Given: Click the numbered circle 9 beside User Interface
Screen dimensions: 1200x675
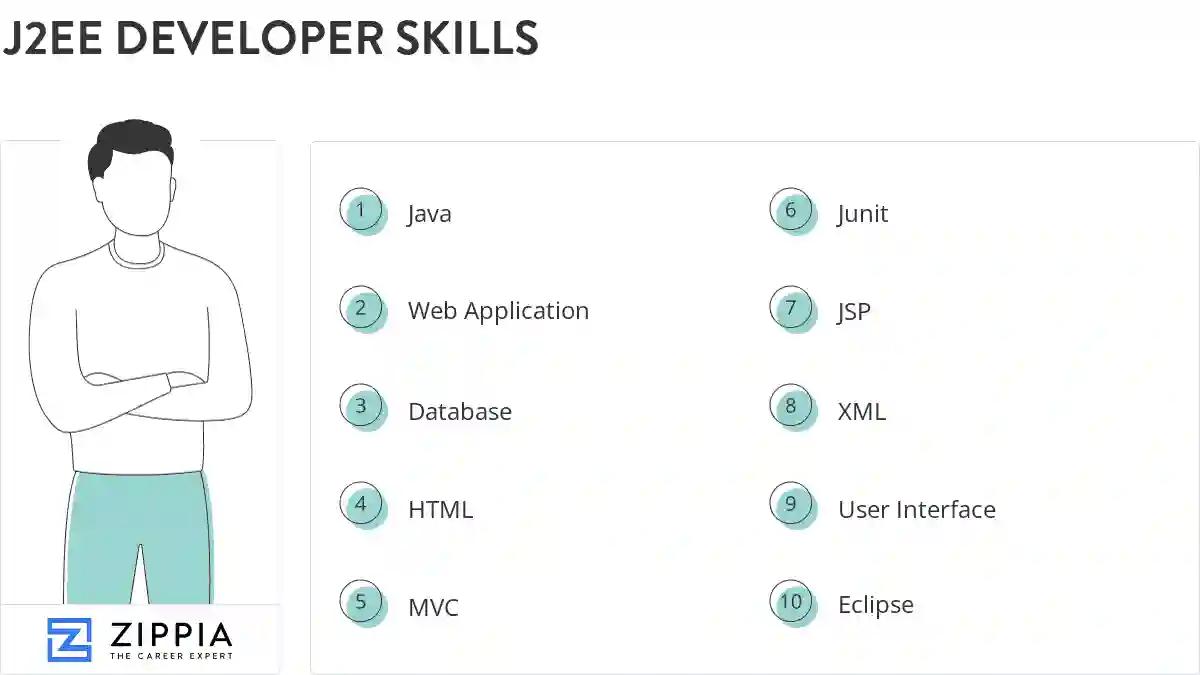Looking at the screenshot, I should pos(792,504).
